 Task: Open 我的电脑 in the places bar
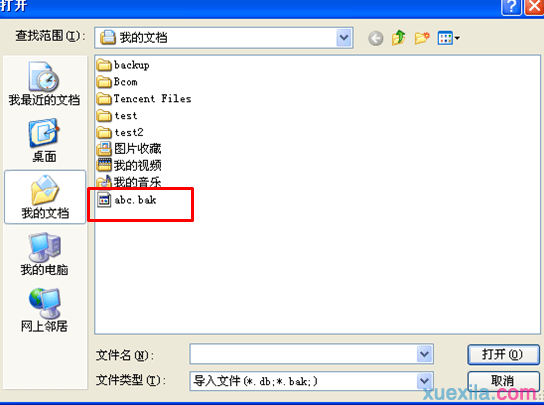44,254
